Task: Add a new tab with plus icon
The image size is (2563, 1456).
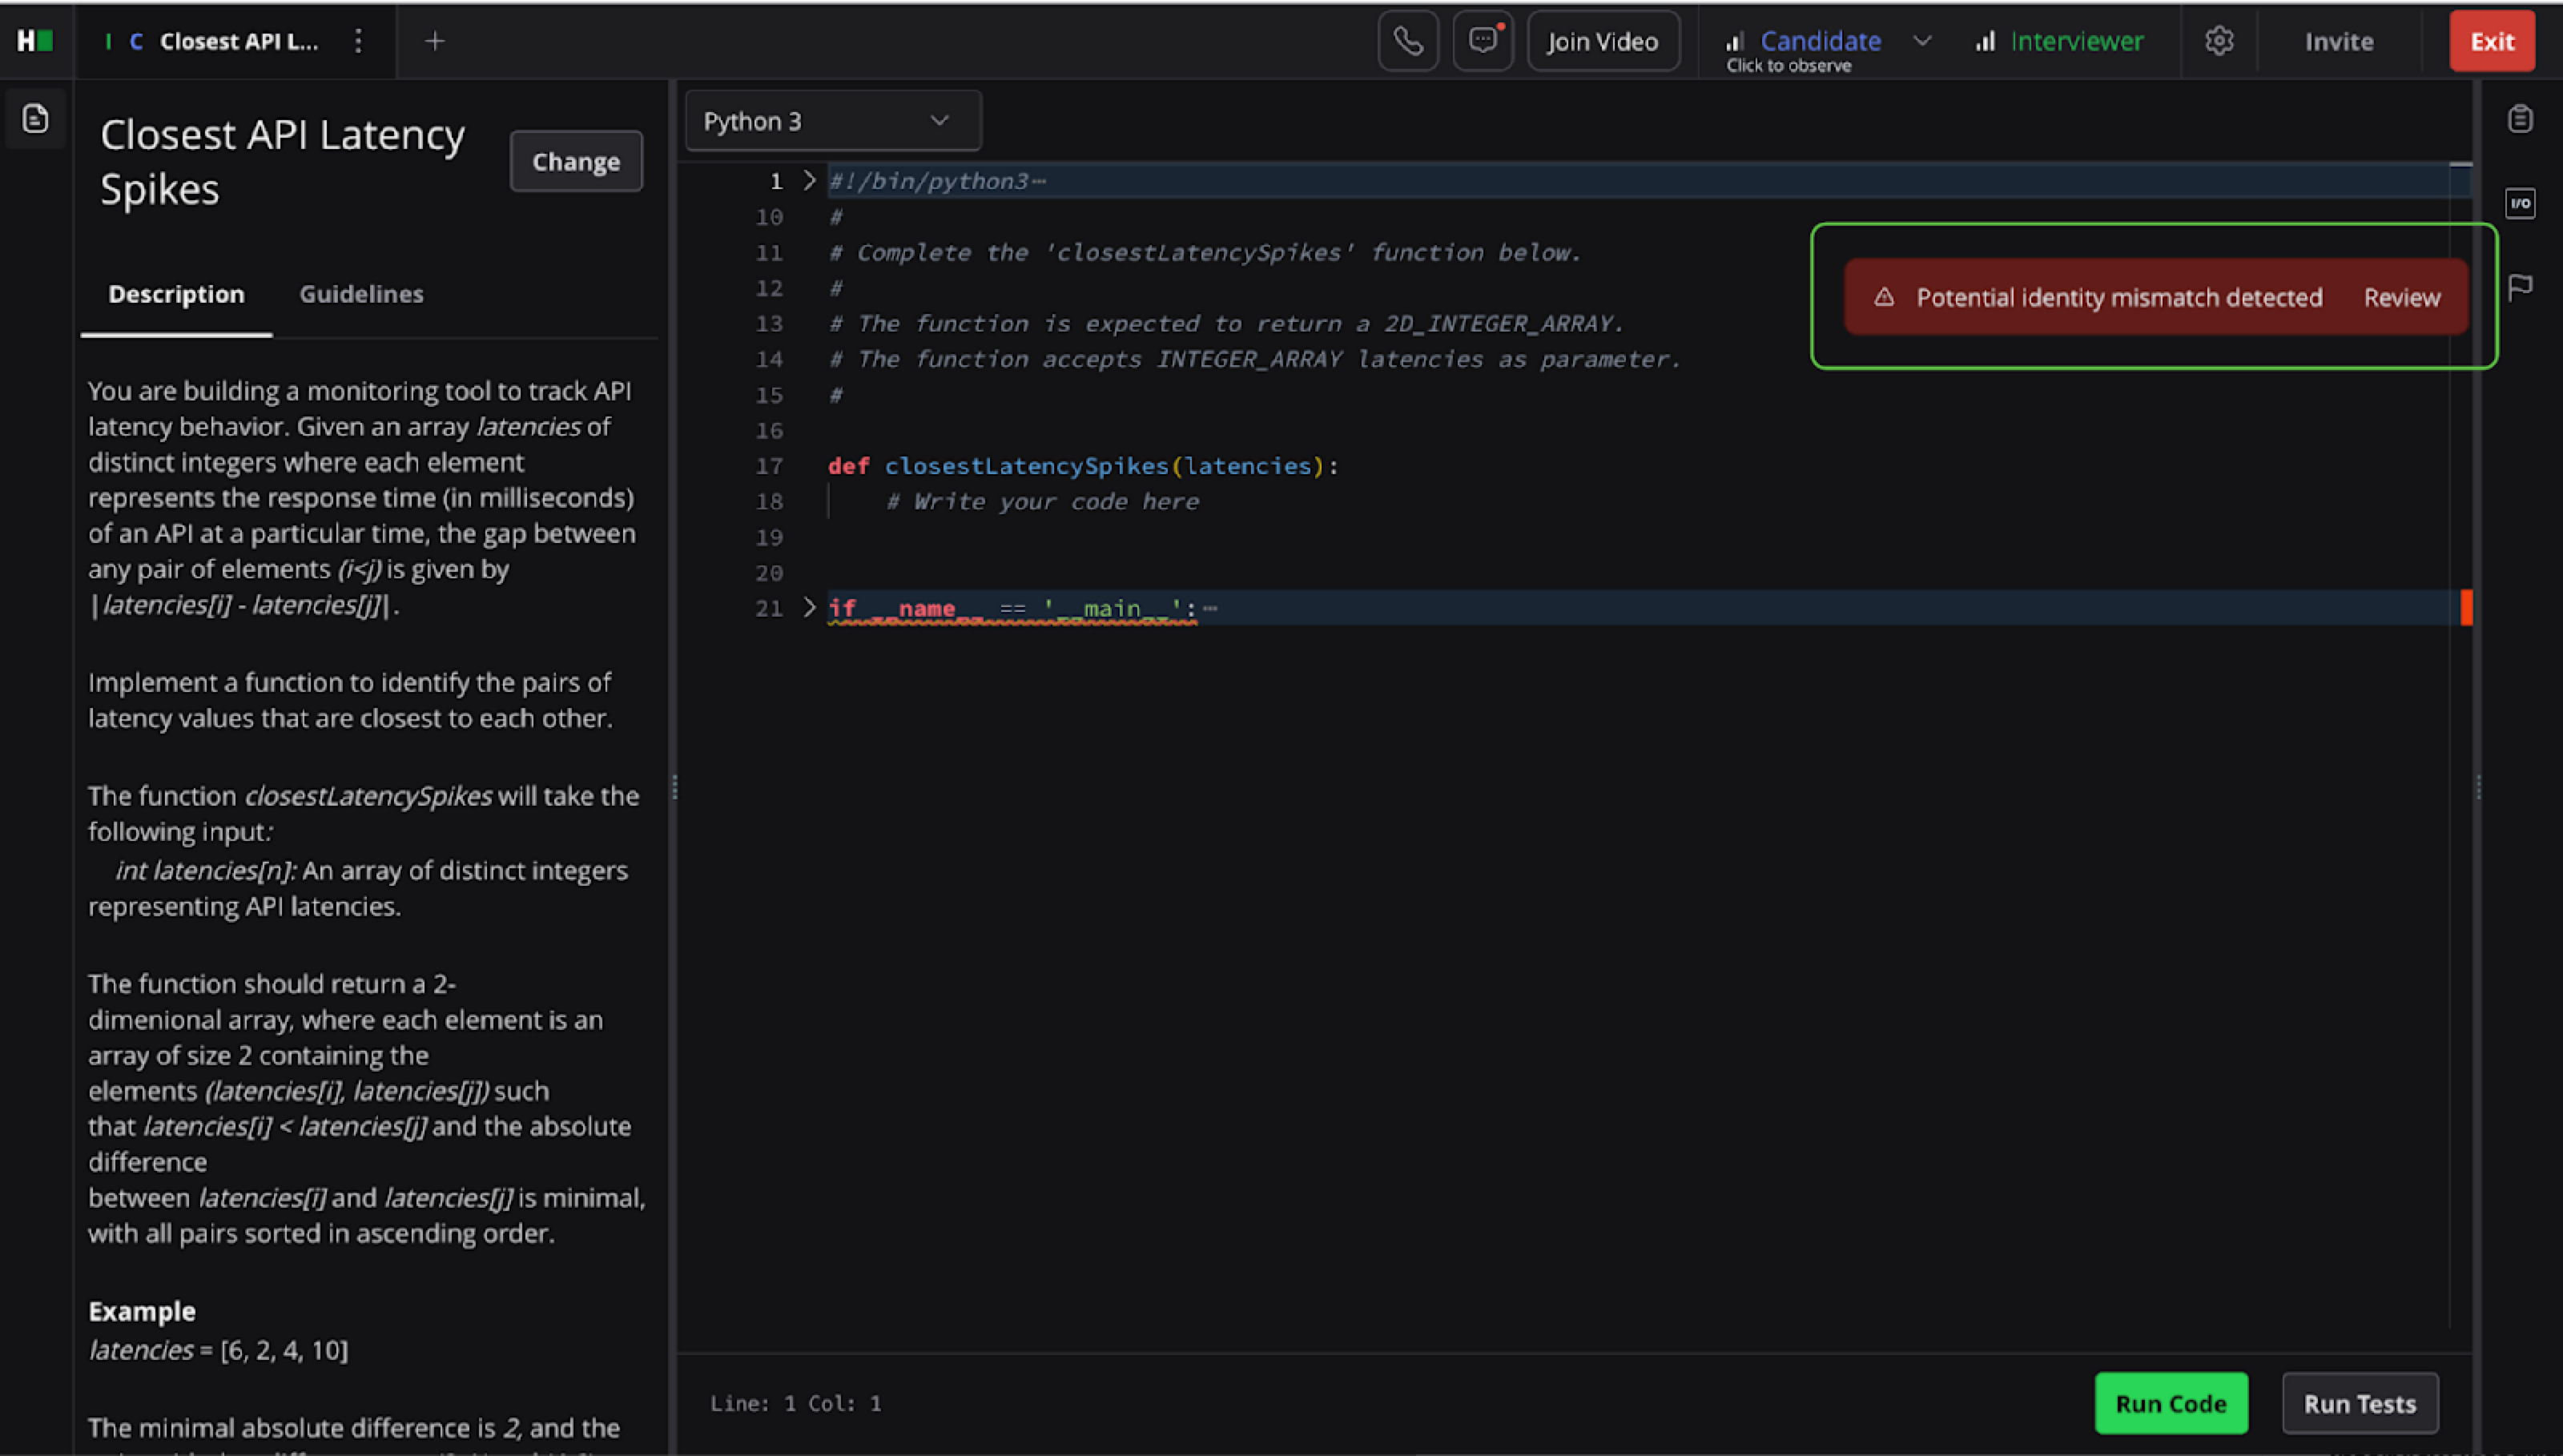Action: tap(434, 41)
